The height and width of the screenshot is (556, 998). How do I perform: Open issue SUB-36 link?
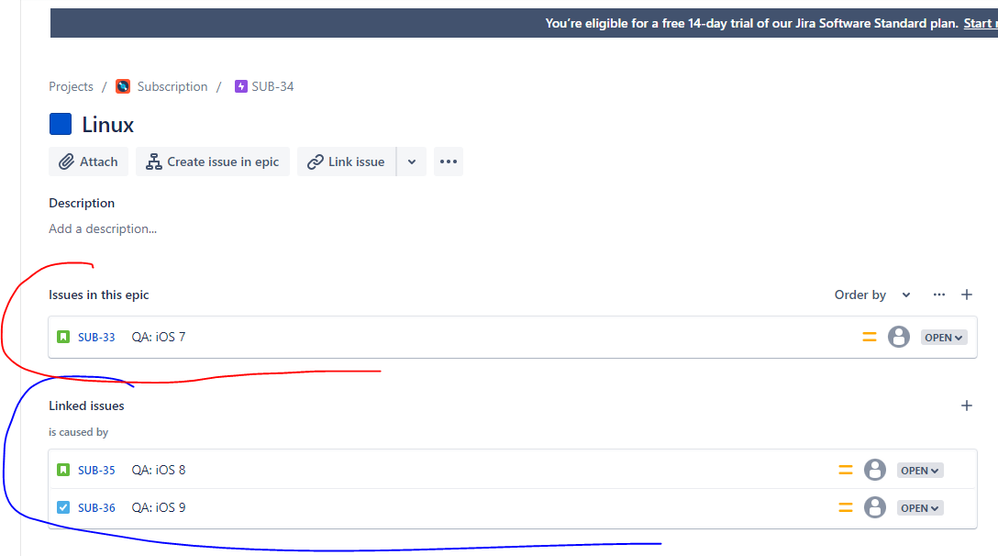tap(96, 508)
